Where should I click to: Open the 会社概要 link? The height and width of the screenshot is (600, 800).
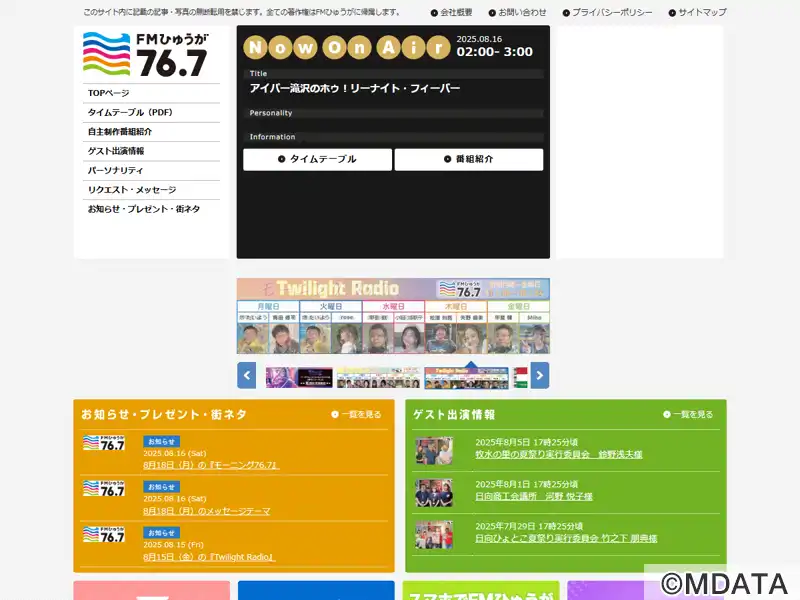[457, 12]
